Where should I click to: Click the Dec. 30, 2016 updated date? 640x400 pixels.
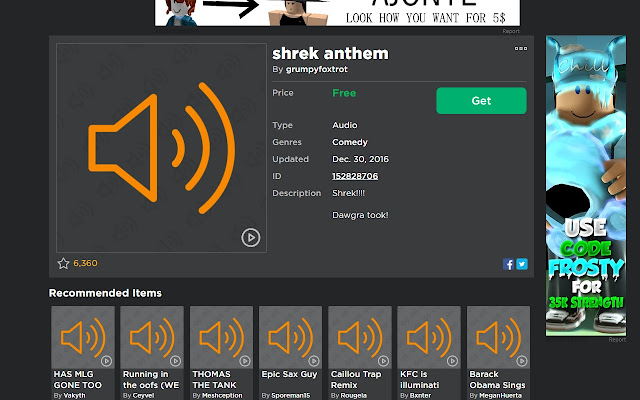click(360, 159)
